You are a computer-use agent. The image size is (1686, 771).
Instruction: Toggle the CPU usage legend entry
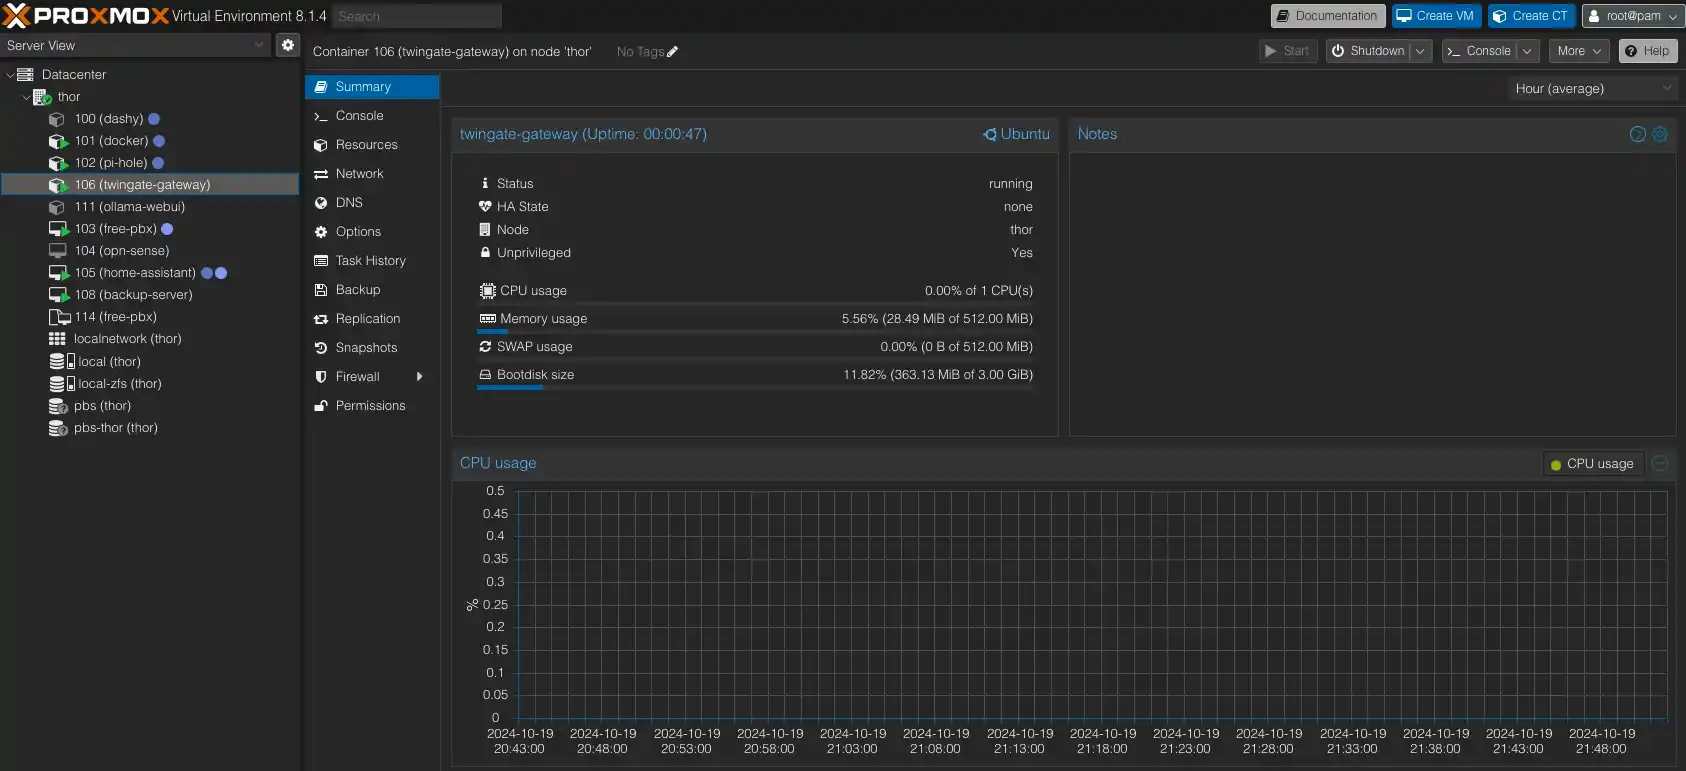(x=1592, y=464)
